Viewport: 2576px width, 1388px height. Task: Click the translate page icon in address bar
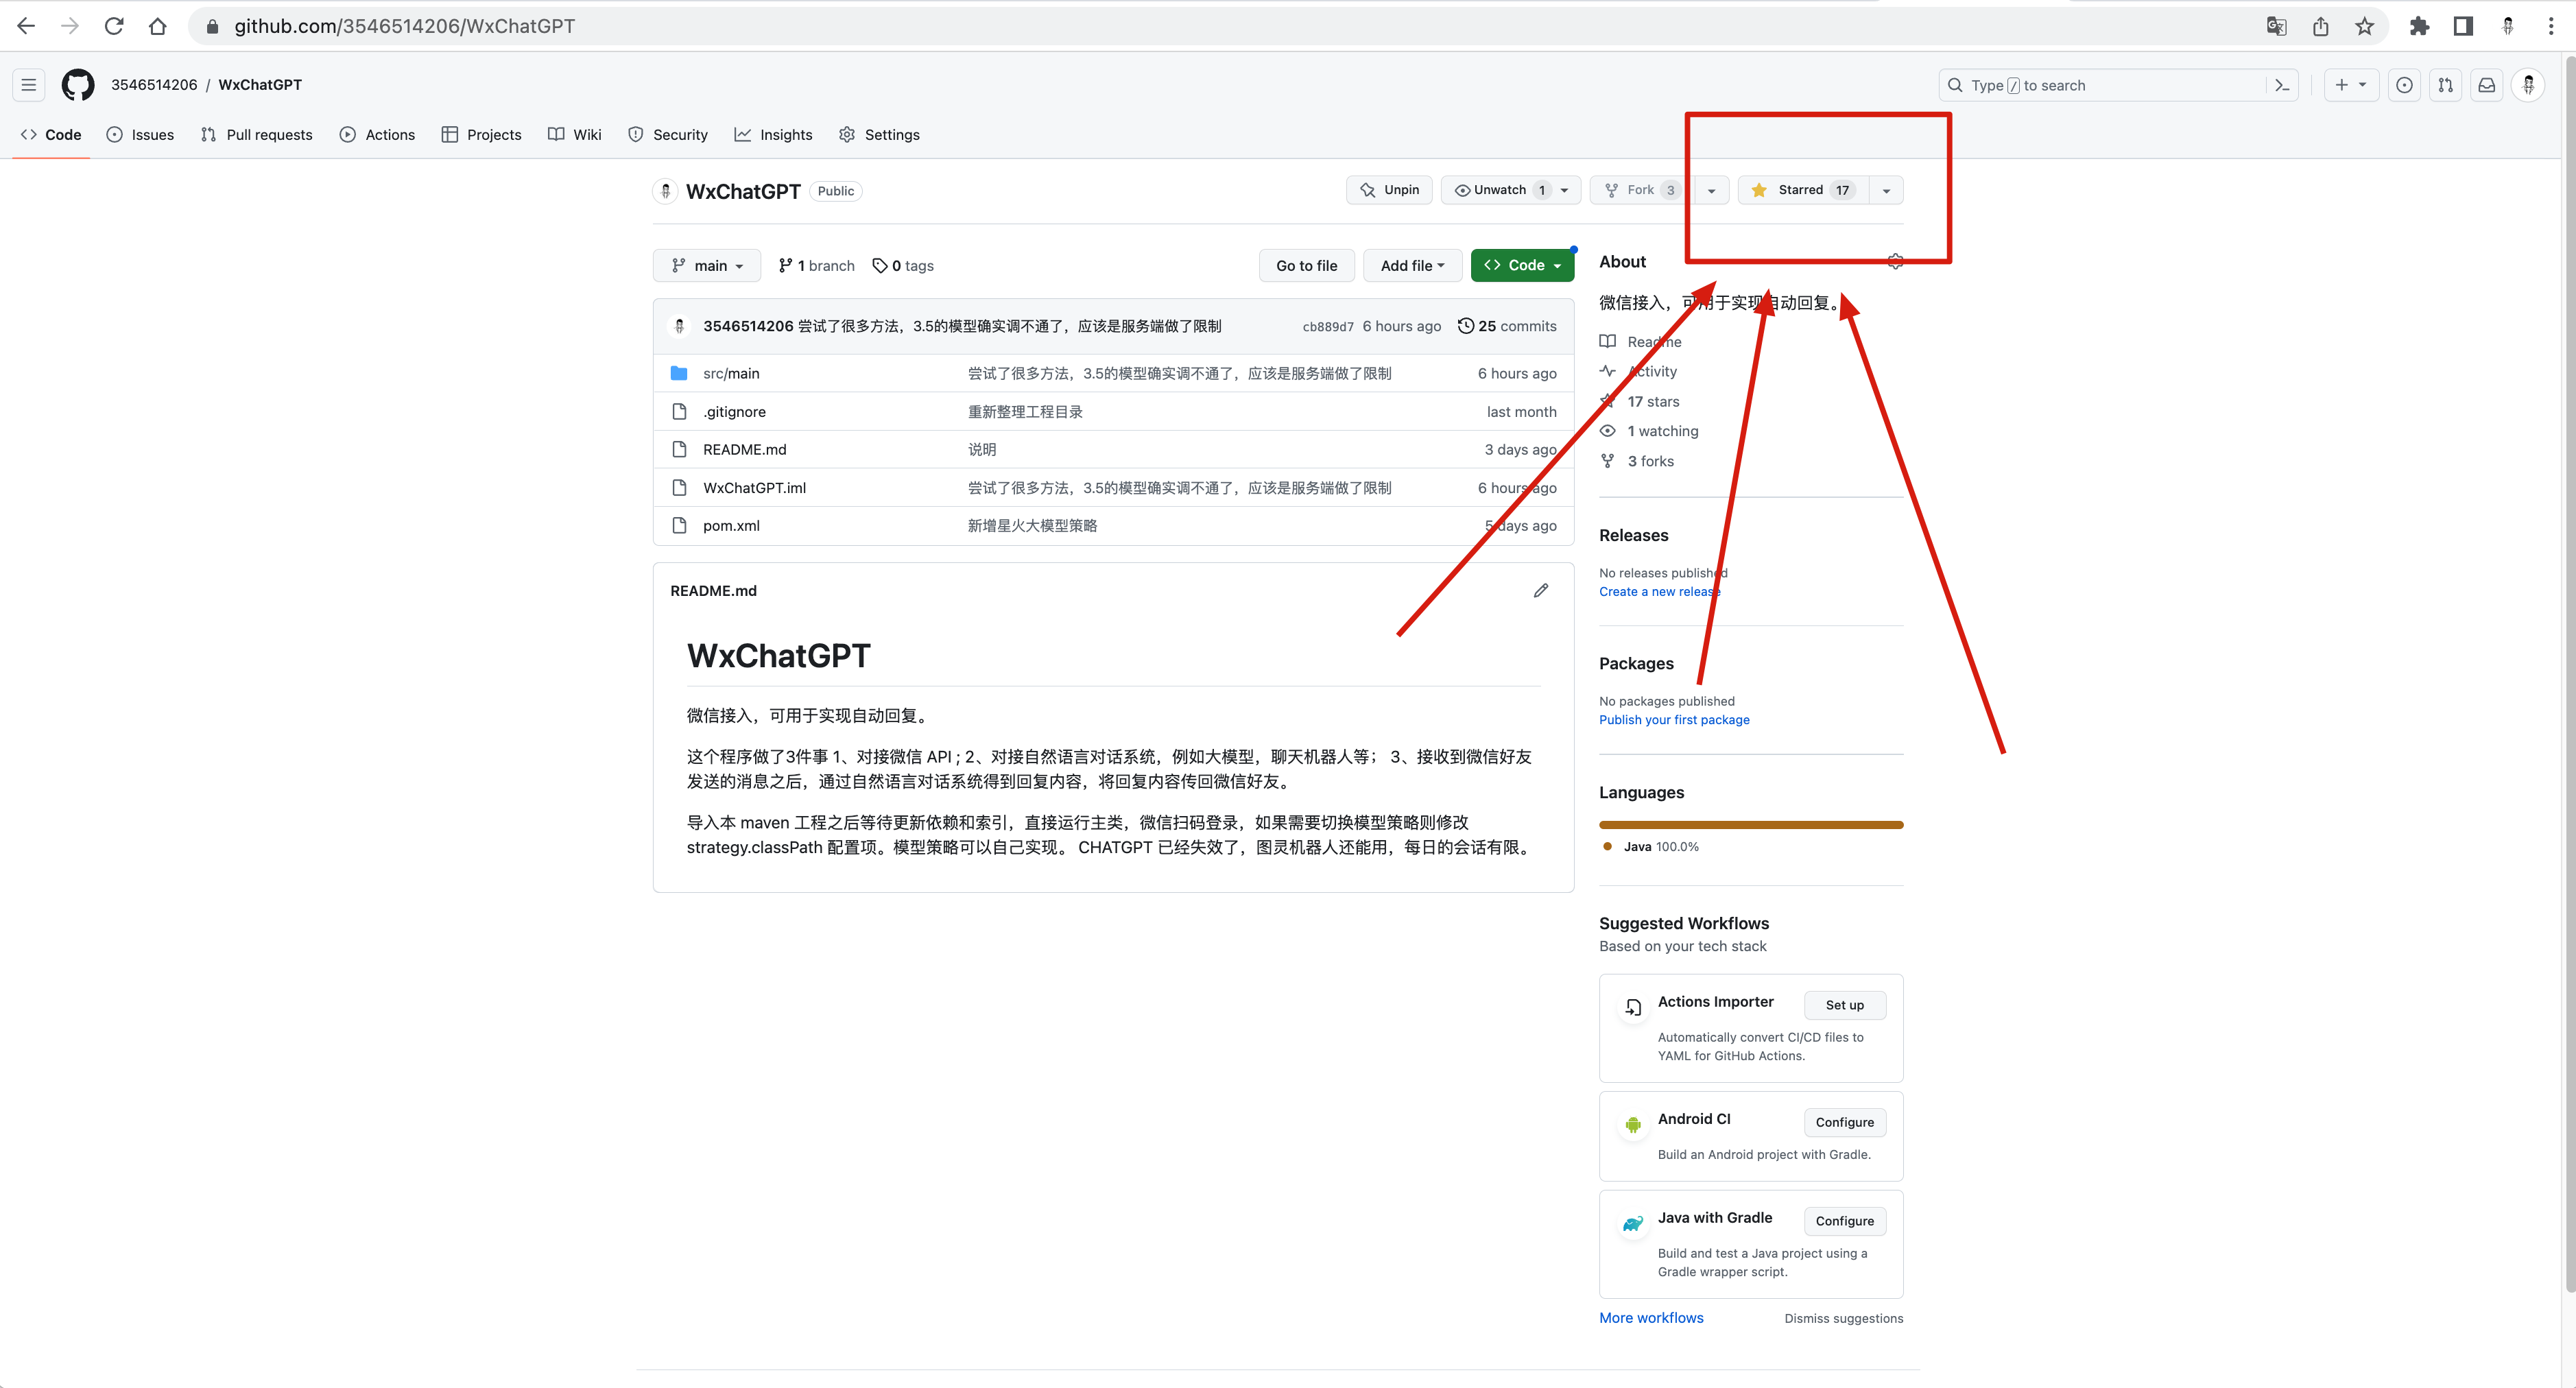coord(2276,26)
